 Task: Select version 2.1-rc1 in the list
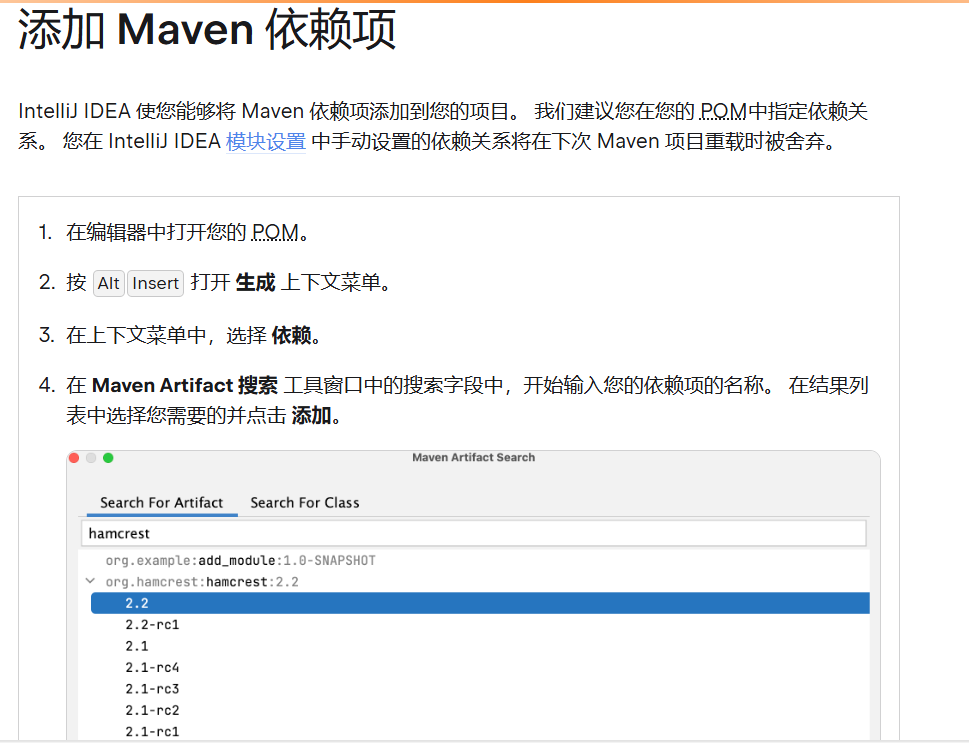point(152,732)
